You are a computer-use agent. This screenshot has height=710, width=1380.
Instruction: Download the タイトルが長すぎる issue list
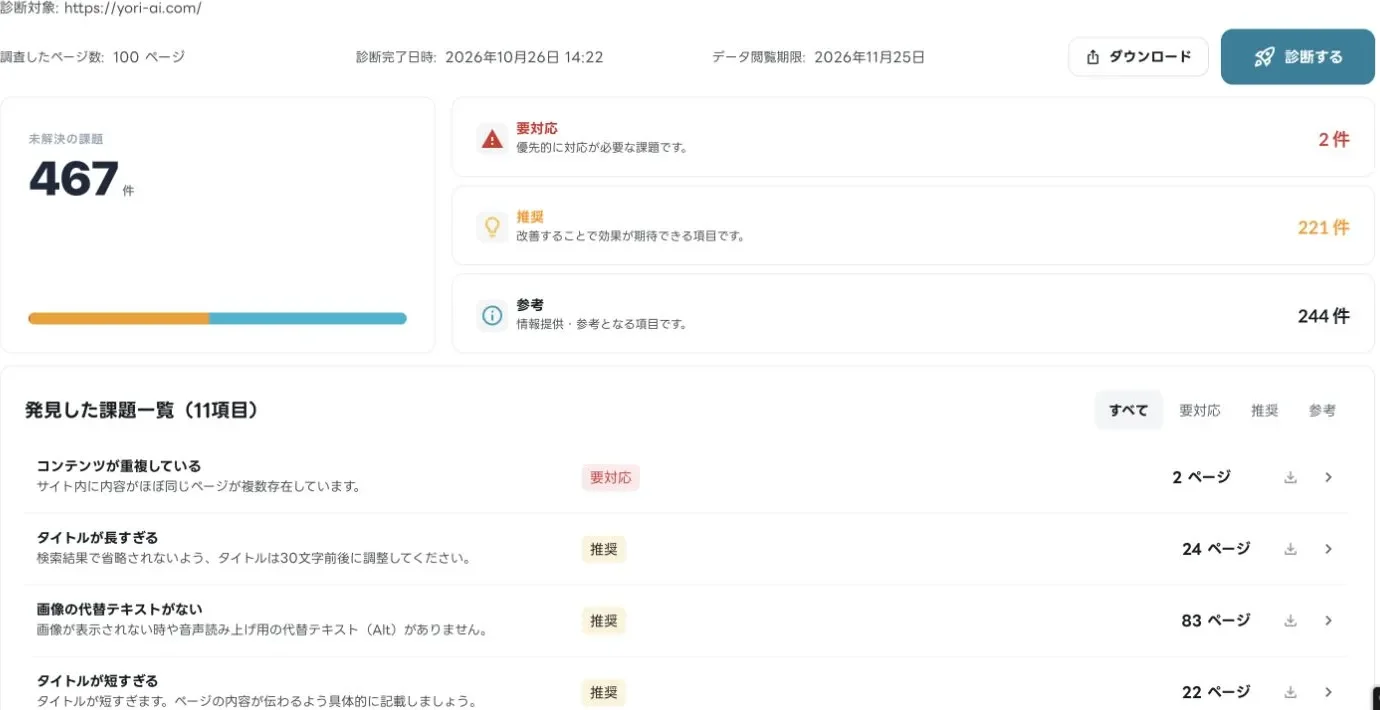1290,549
